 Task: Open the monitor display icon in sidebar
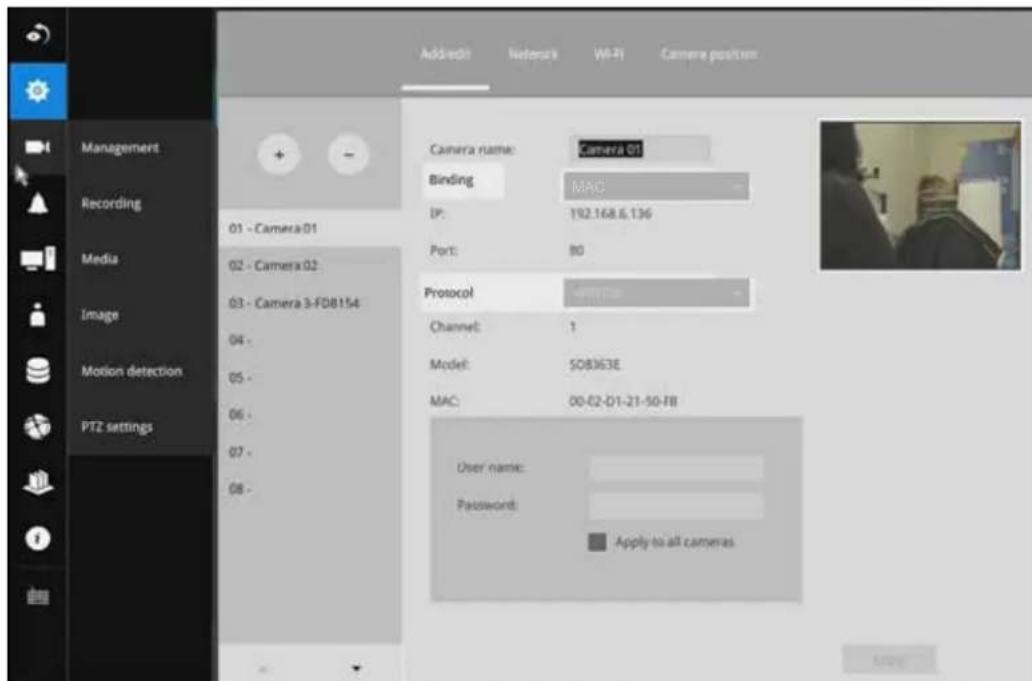pyautogui.click(x=38, y=259)
